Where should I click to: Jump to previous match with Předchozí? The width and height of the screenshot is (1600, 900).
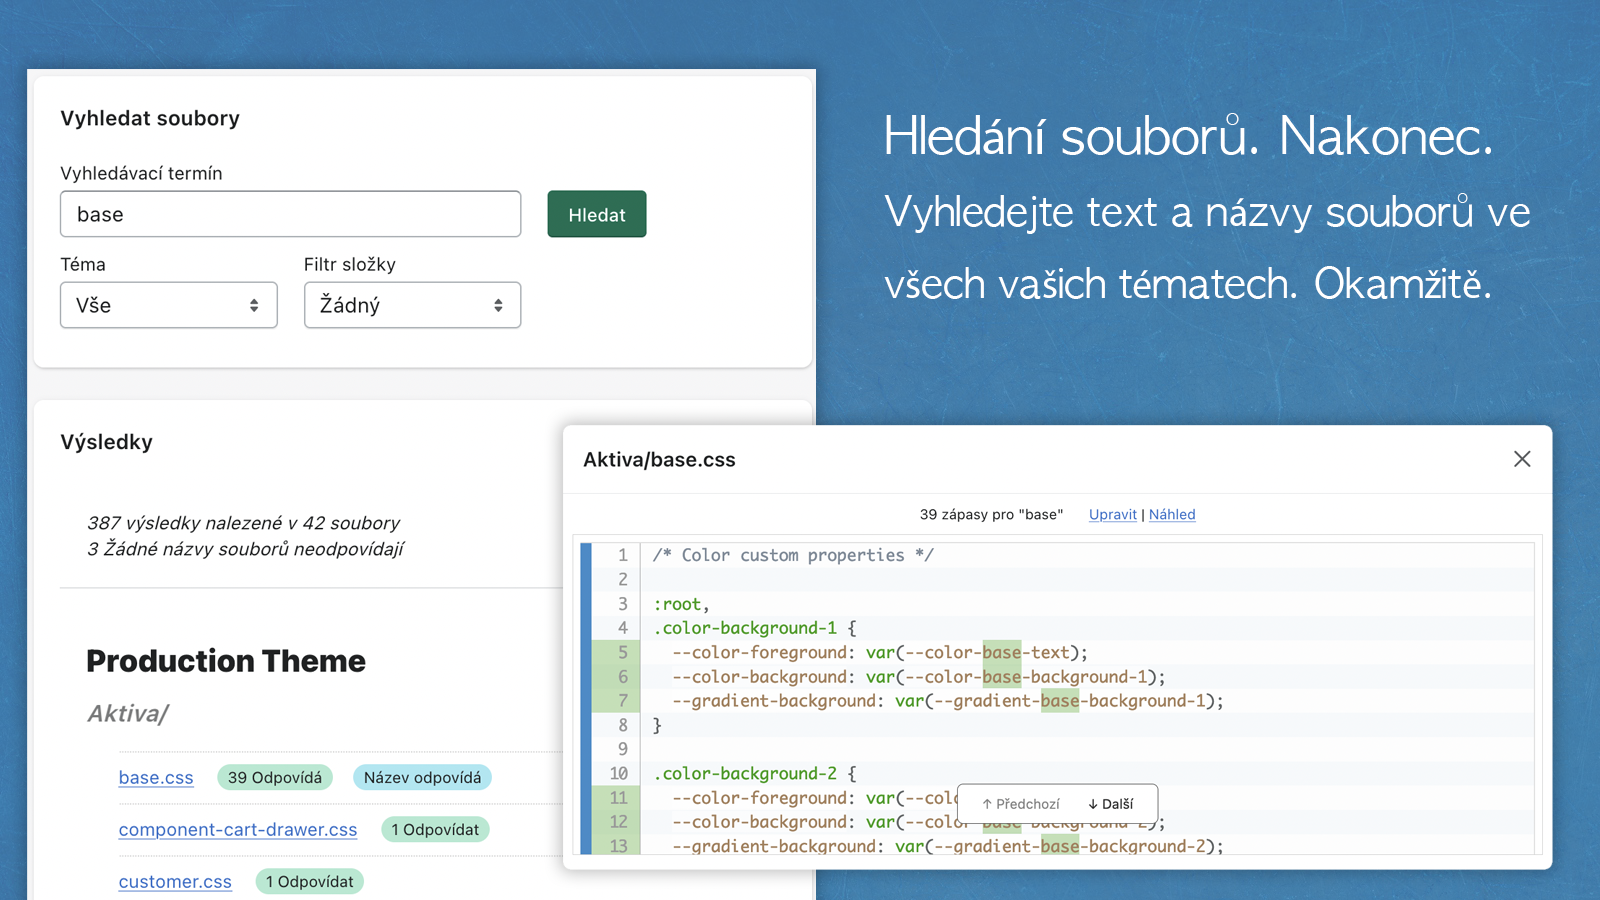click(x=1021, y=804)
